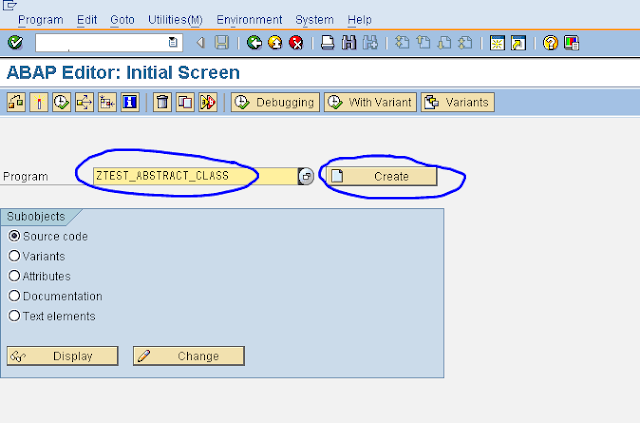This screenshot has height=423, width=640.
Task: Click the Display object list icon
Action: (x=107, y=102)
